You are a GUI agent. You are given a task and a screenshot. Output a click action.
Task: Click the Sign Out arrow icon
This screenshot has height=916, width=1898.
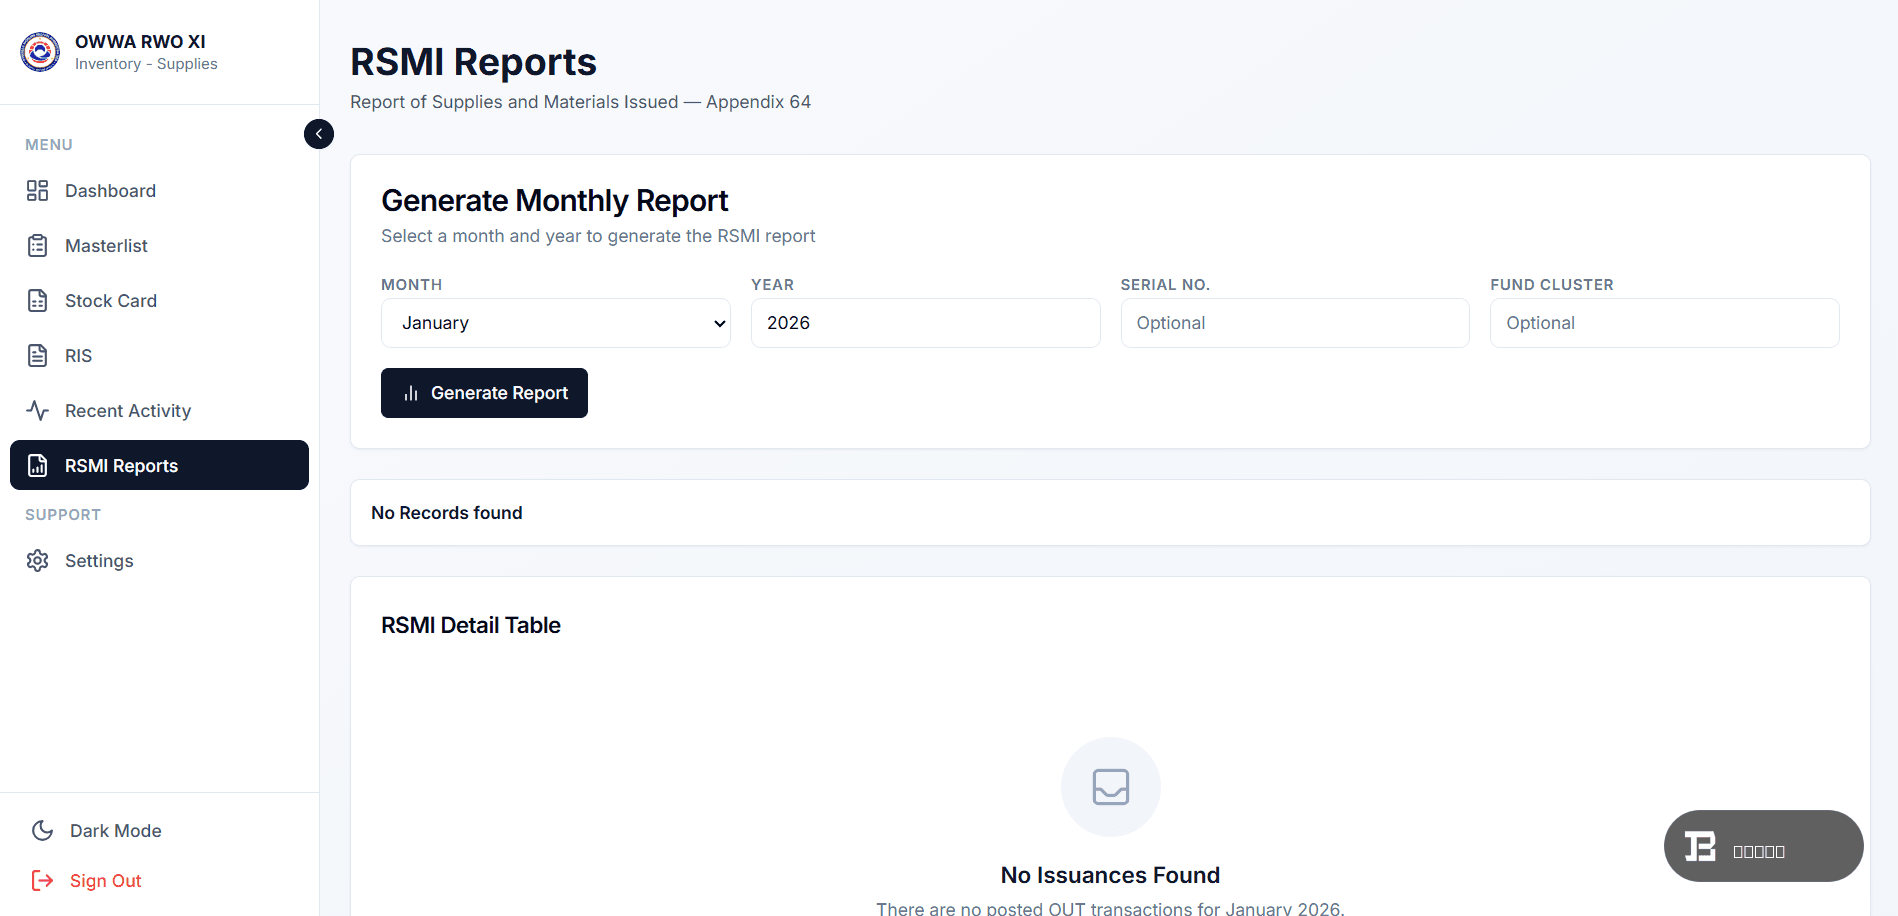point(43,881)
